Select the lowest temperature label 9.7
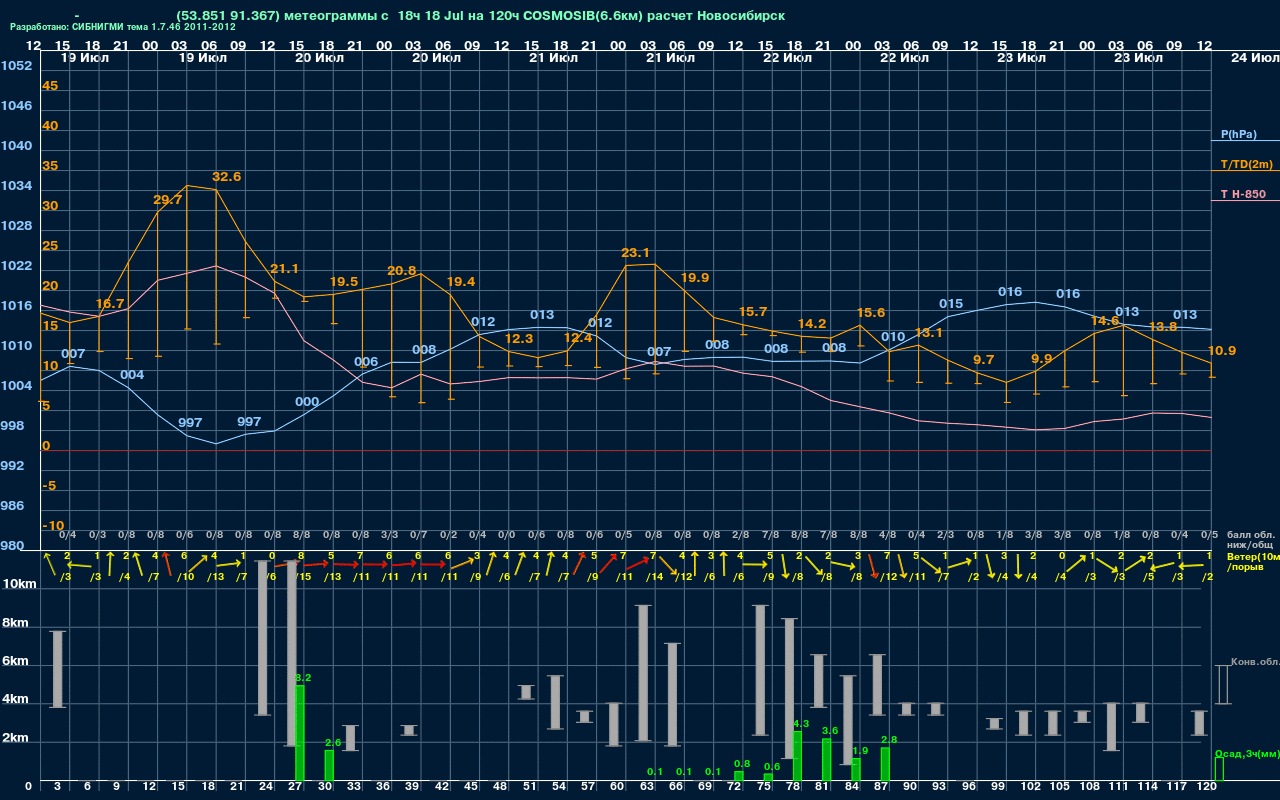This screenshot has height=800, width=1280. 983,360
